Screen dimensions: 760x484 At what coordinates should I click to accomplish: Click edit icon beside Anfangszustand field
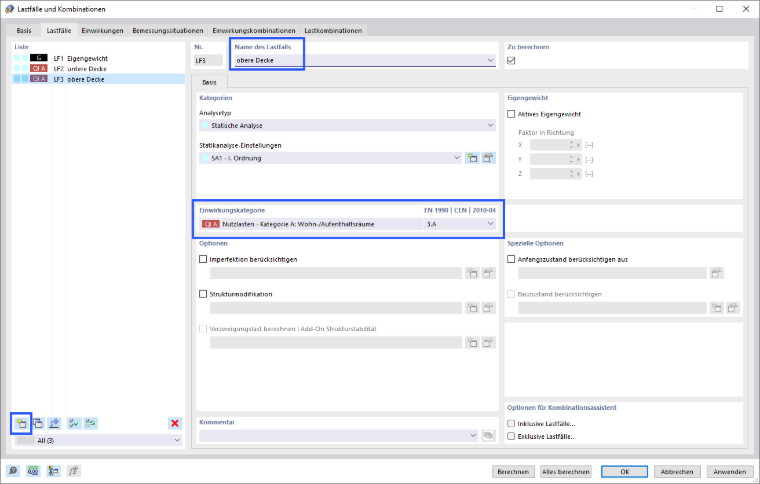coord(716,273)
